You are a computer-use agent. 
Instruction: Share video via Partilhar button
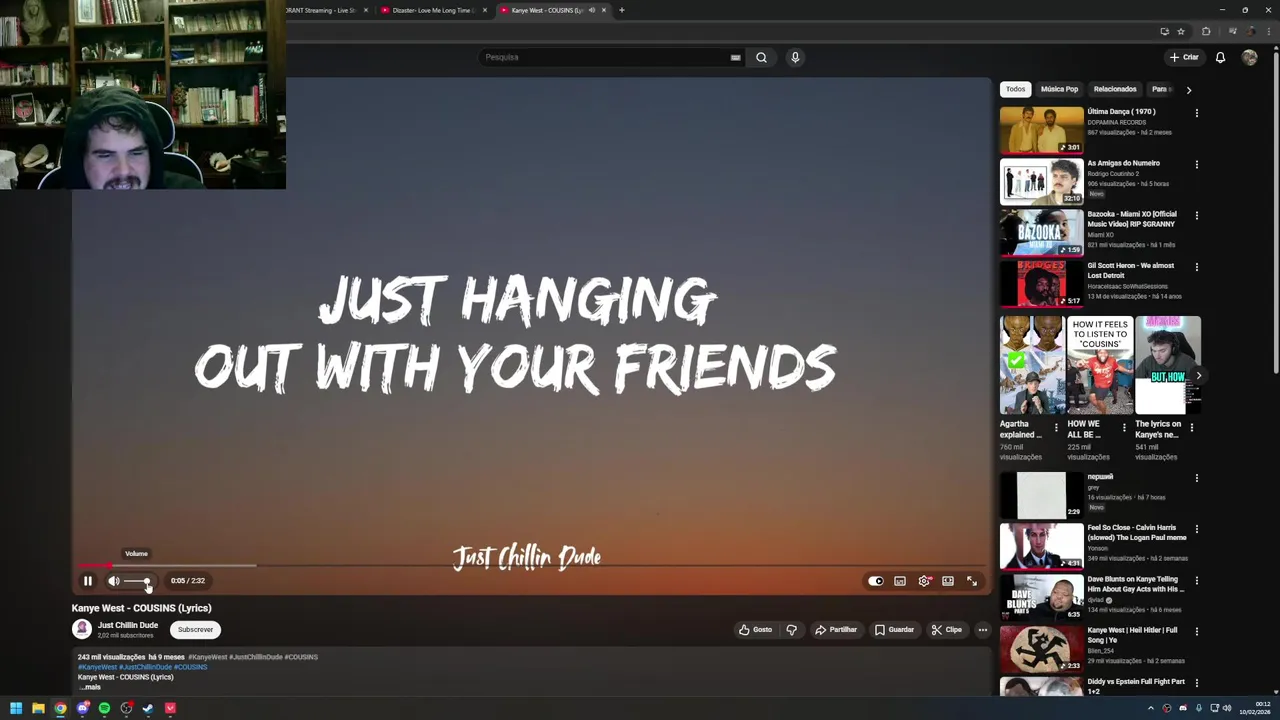pos(836,630)
